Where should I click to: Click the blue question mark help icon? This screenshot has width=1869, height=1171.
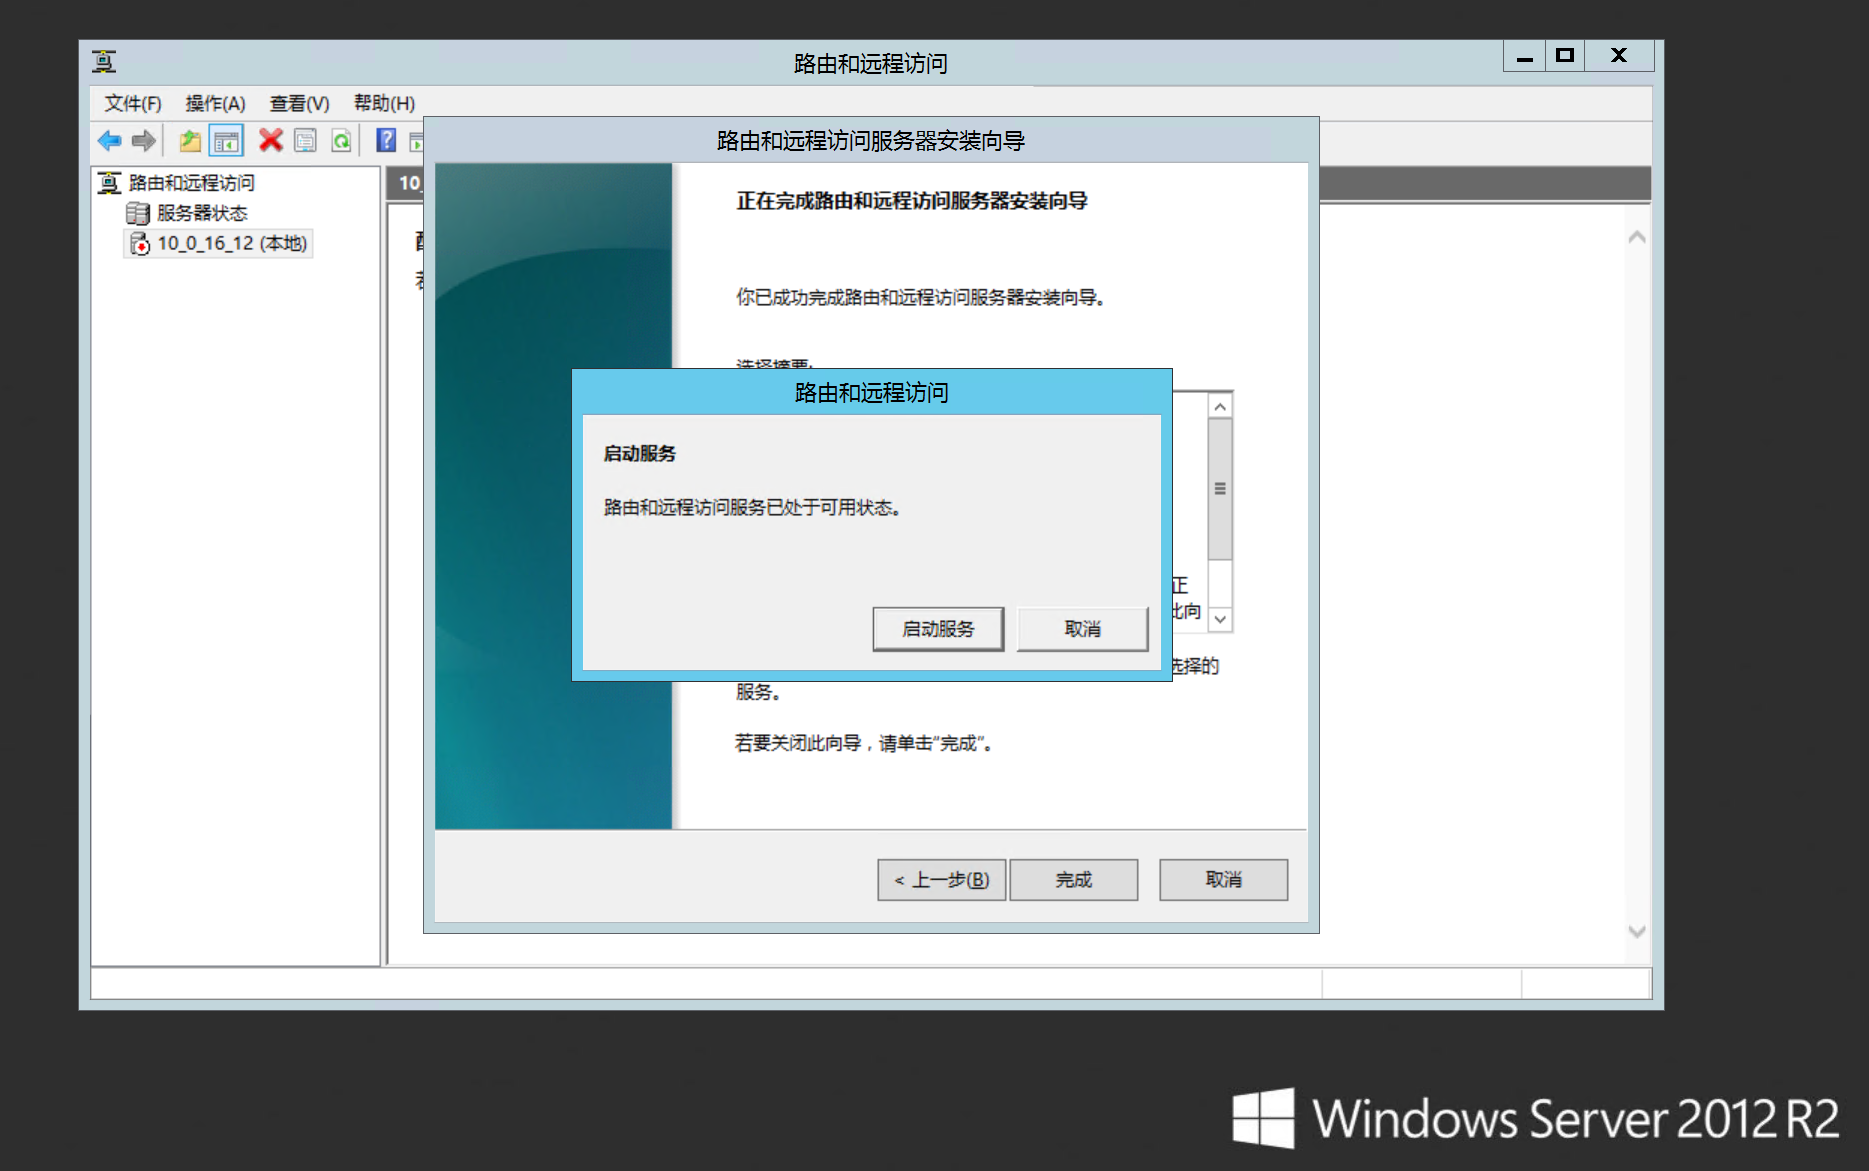386,141
